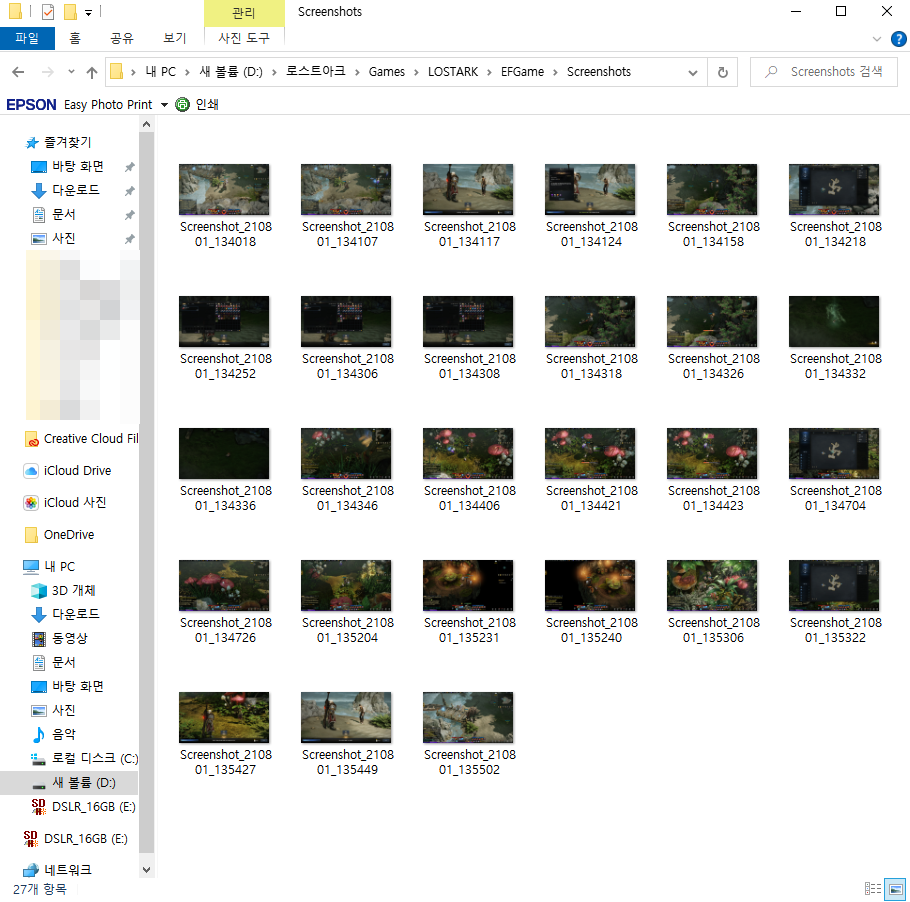Go up one folder level
This screenshot has height=902, width=910.
[x=92, y=72]
